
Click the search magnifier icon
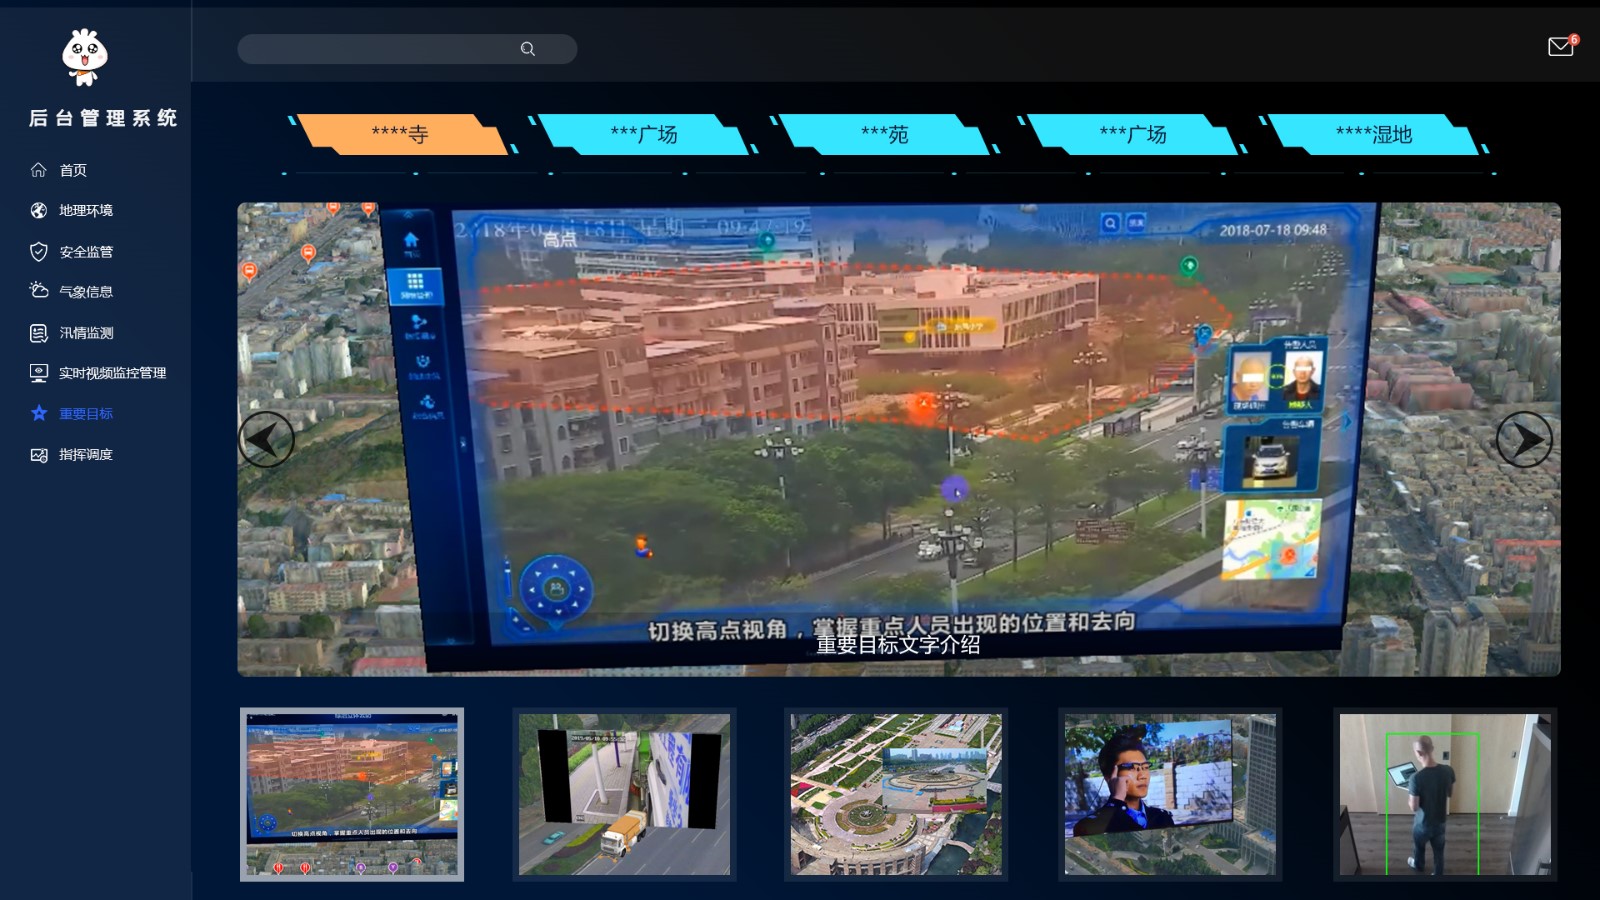(528, 49)
